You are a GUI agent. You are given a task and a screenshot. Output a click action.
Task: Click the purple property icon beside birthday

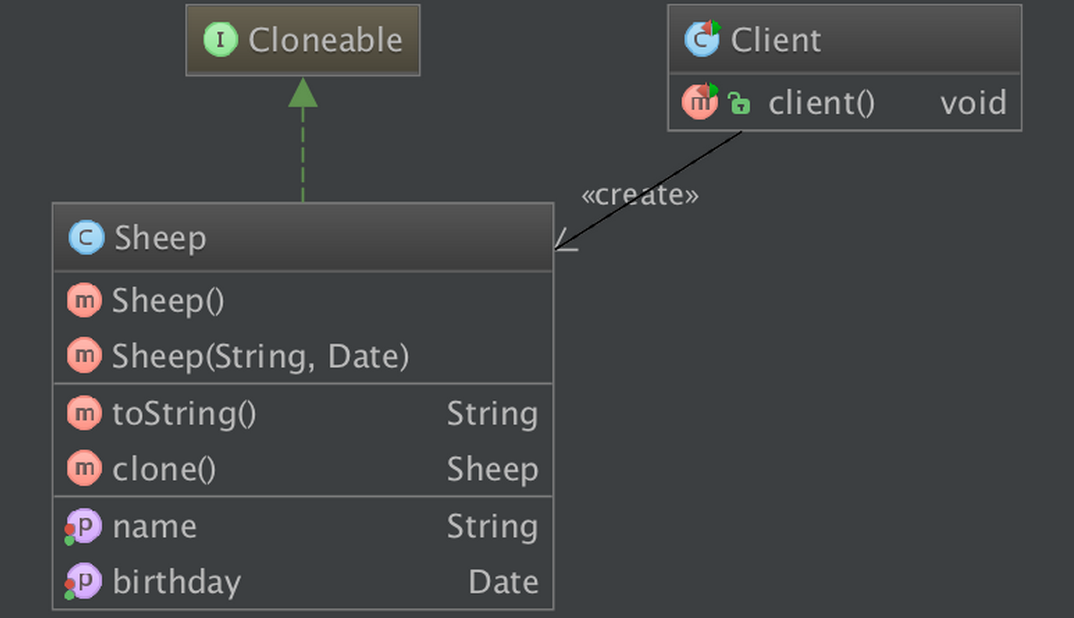pos(84,582)
